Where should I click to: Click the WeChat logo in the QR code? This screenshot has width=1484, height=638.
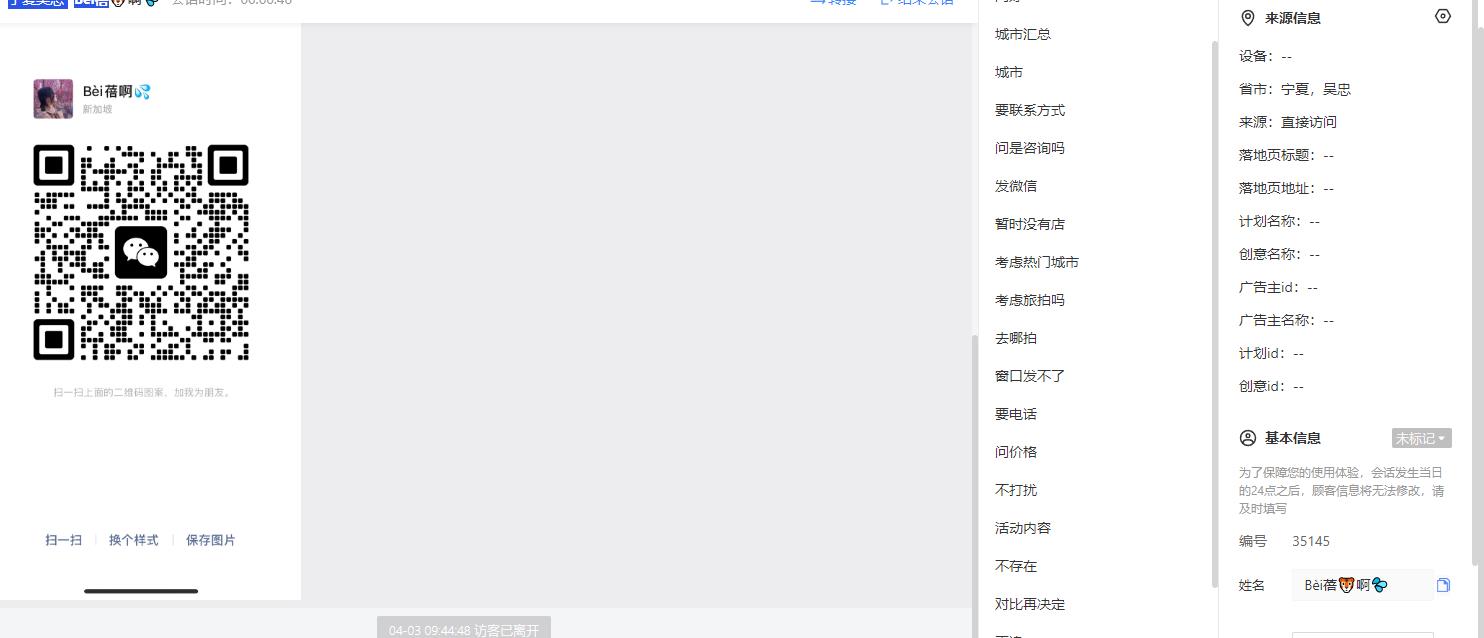(141, 252)
